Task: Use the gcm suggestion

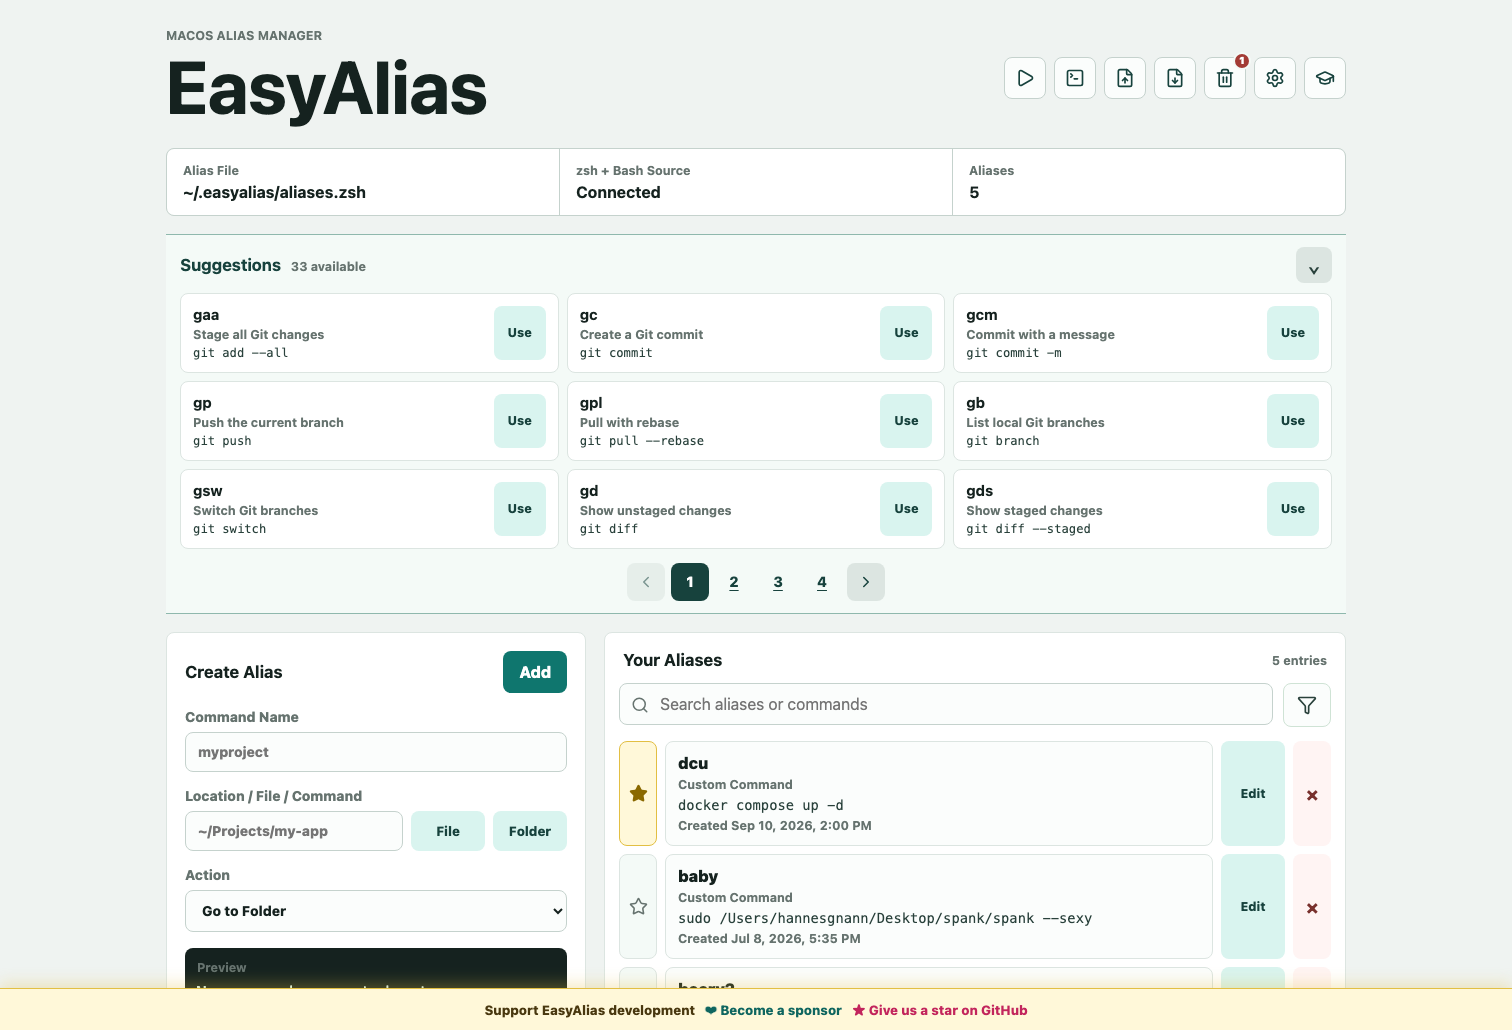Action: [1293, 333]
